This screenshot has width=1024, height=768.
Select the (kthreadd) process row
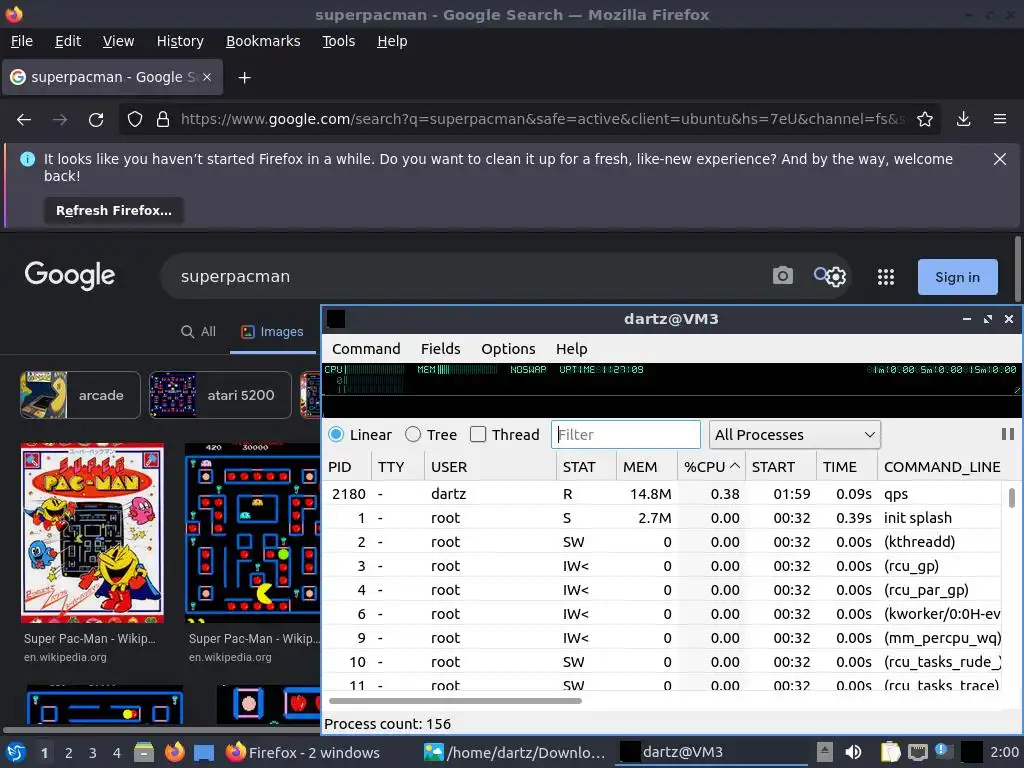pyautogui.click(x=662, y=542)
